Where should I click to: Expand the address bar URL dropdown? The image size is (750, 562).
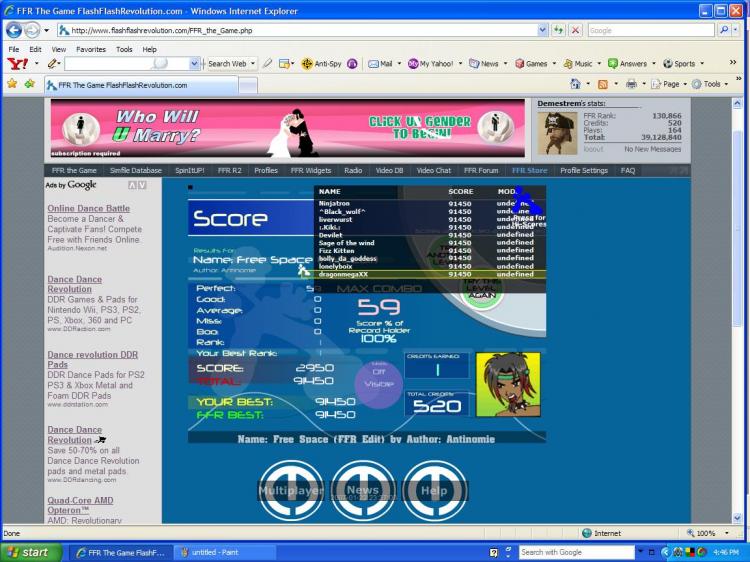coord(543,30)
